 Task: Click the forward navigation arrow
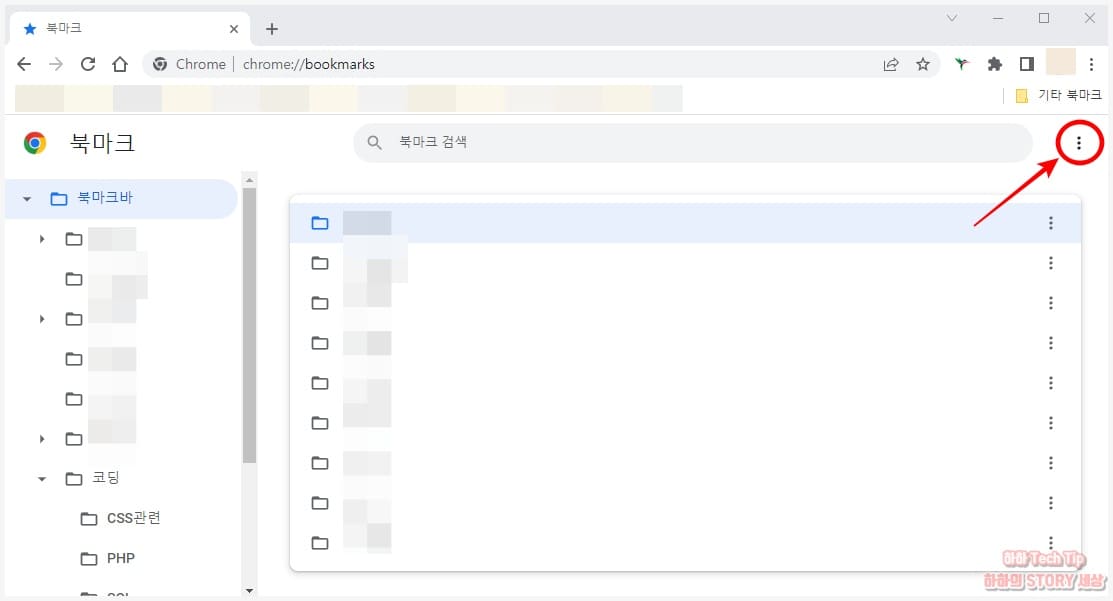point(54,64)
